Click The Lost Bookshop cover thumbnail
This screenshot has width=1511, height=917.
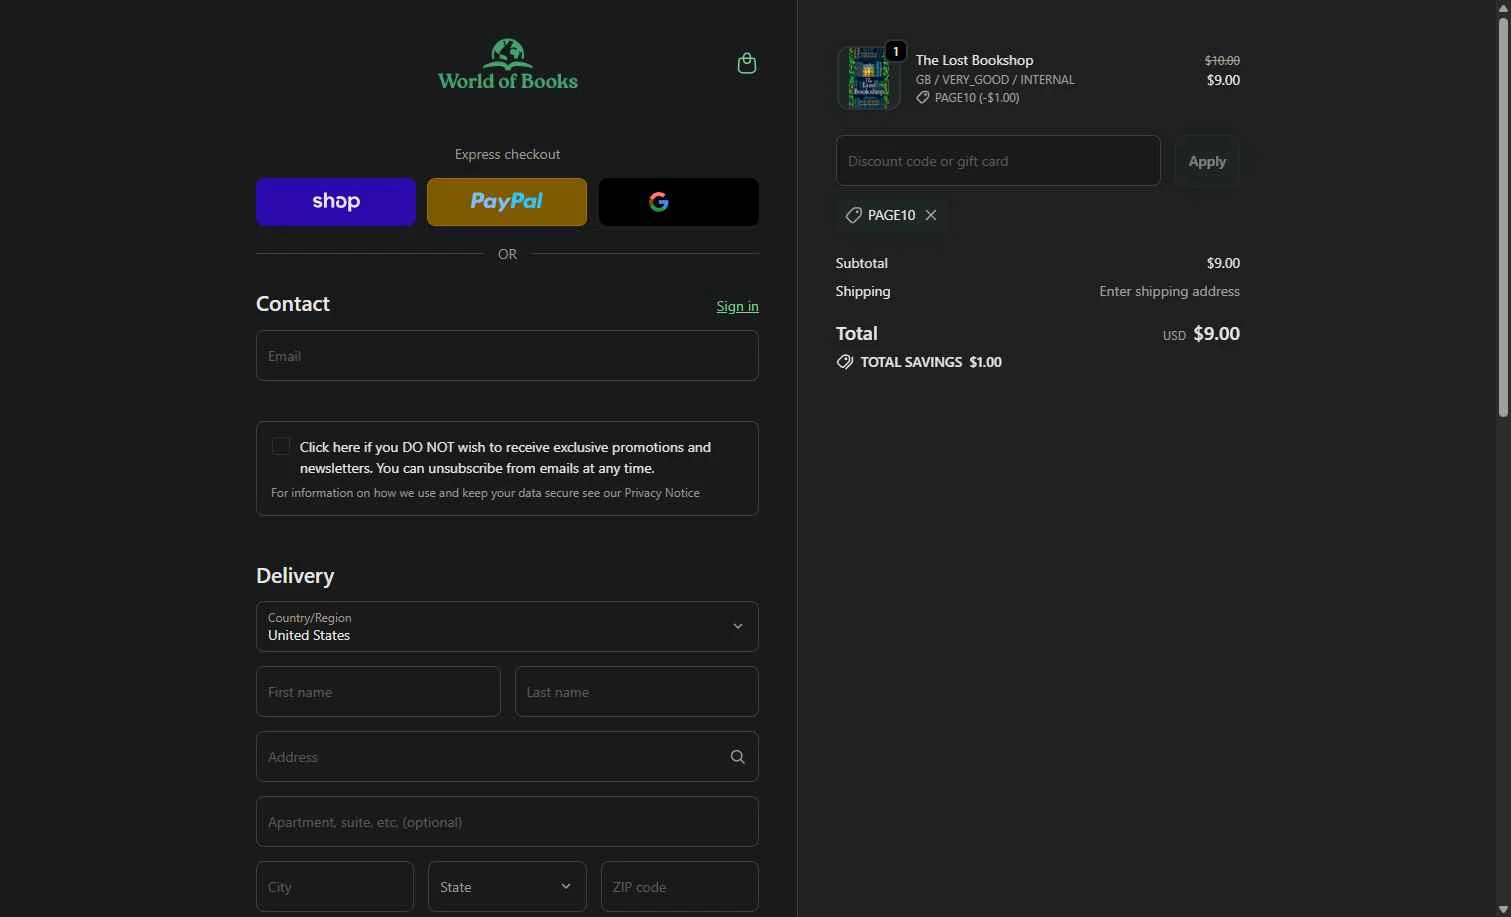(x=868, y=78)
